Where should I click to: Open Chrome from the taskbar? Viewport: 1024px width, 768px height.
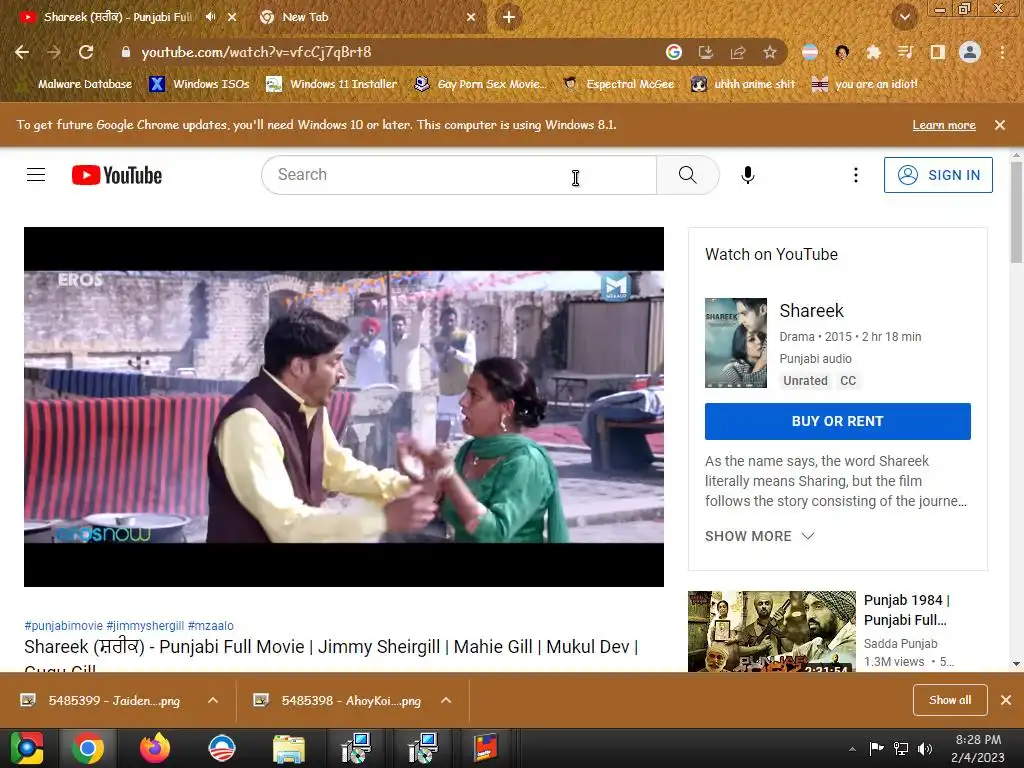pos(88,748)
